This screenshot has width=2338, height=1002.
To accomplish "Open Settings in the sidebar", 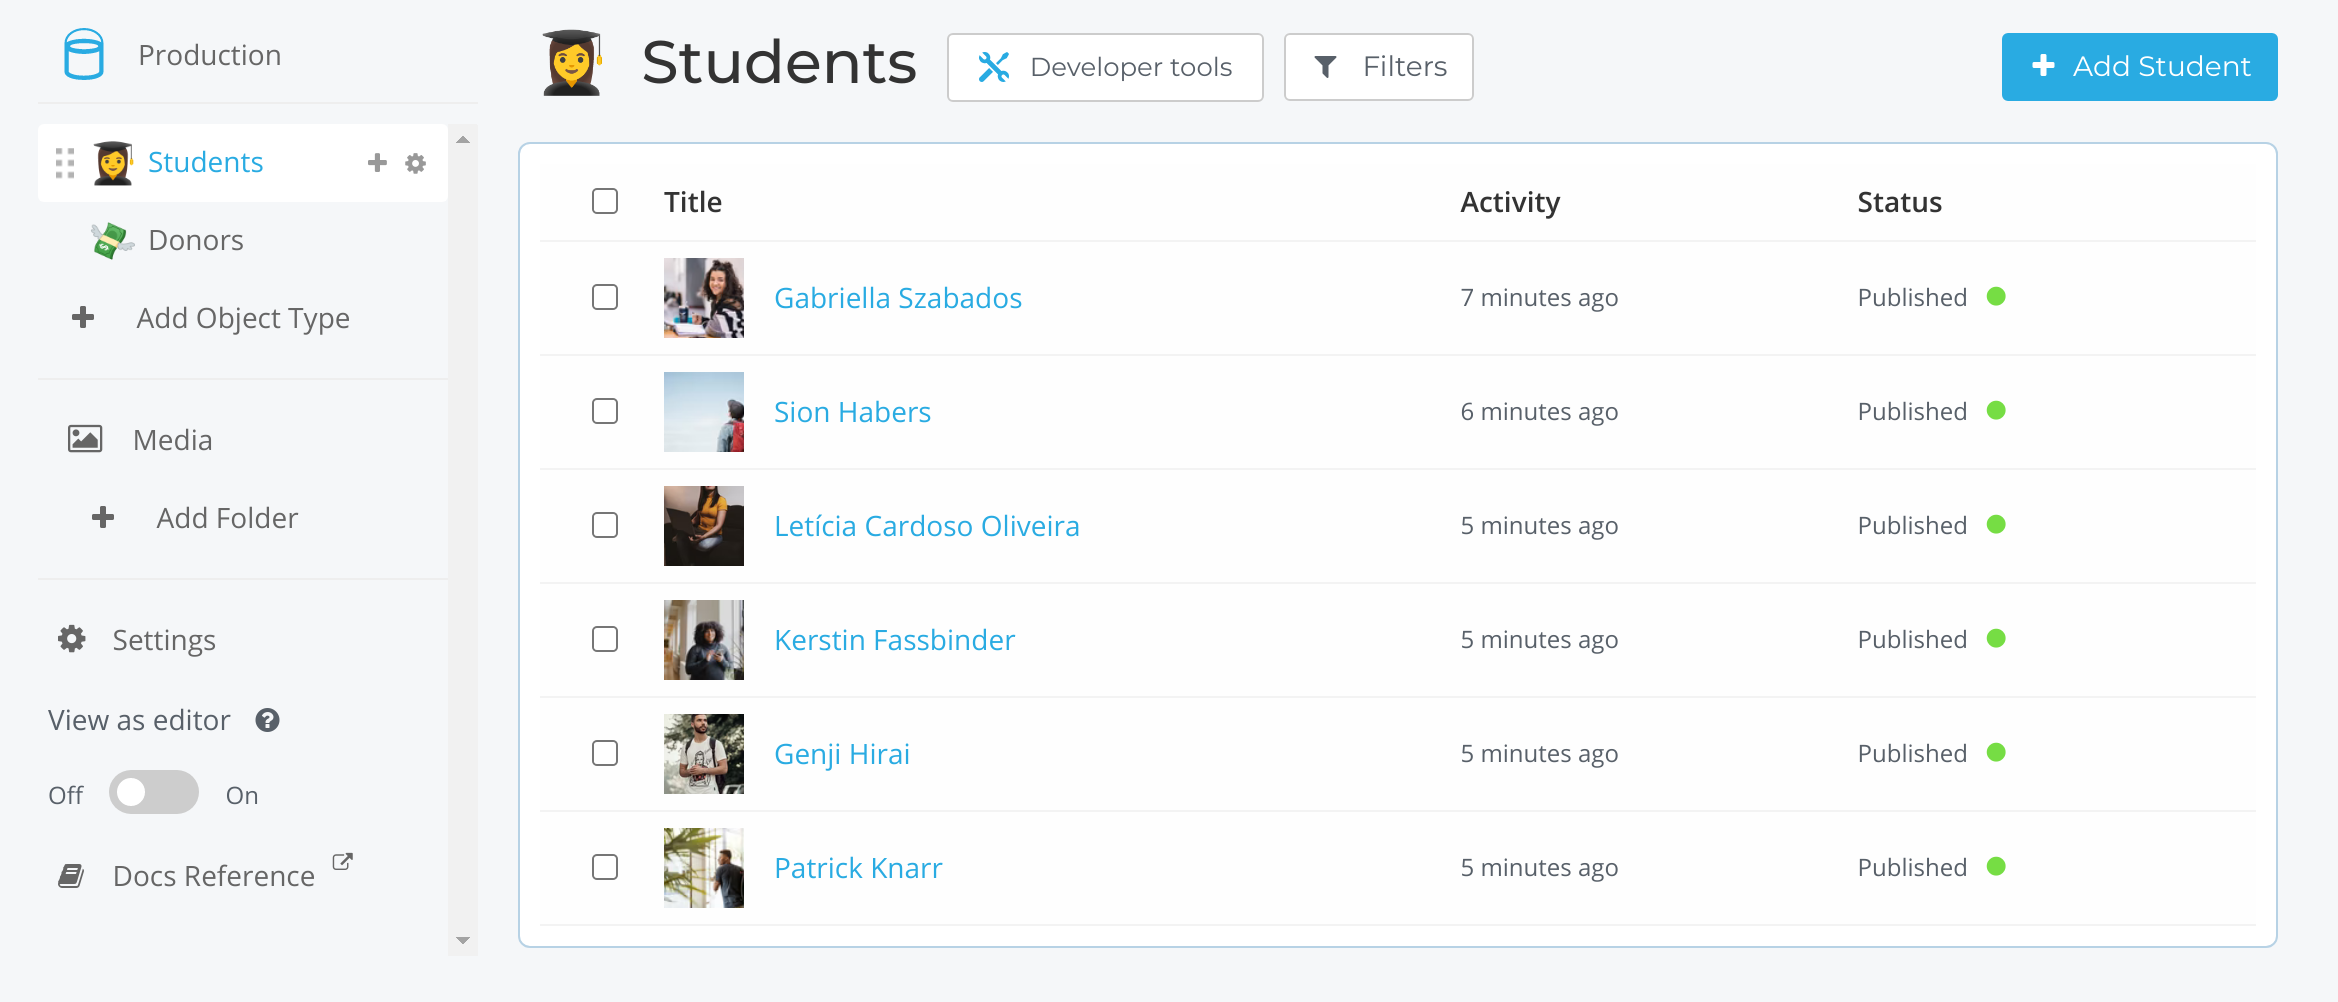I will click(x=164, y=640).
